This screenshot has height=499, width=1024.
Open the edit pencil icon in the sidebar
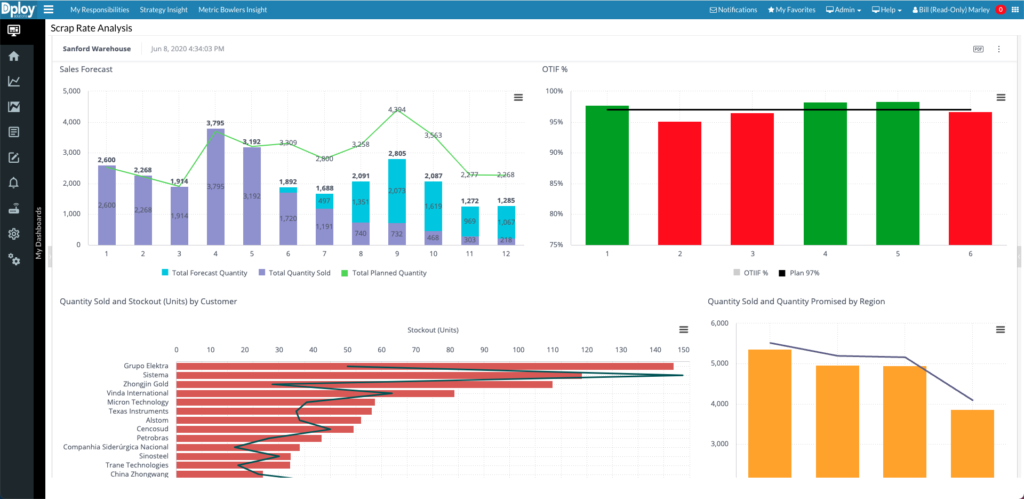click(x=14, y=157)
